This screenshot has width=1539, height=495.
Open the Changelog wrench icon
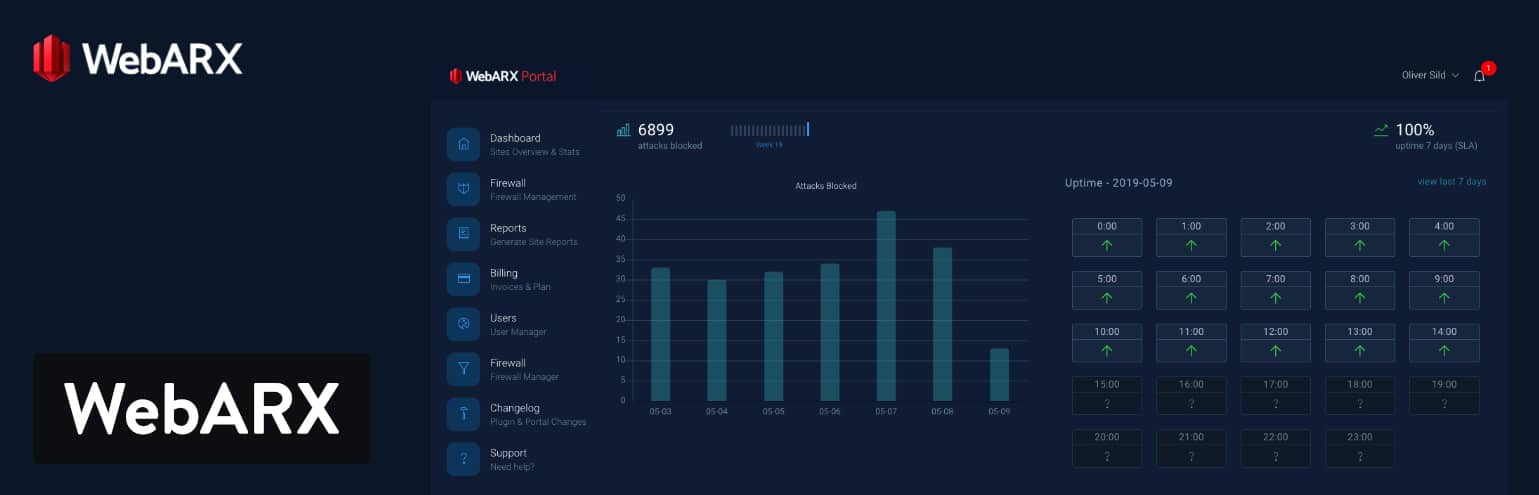(x=463, y=414)
